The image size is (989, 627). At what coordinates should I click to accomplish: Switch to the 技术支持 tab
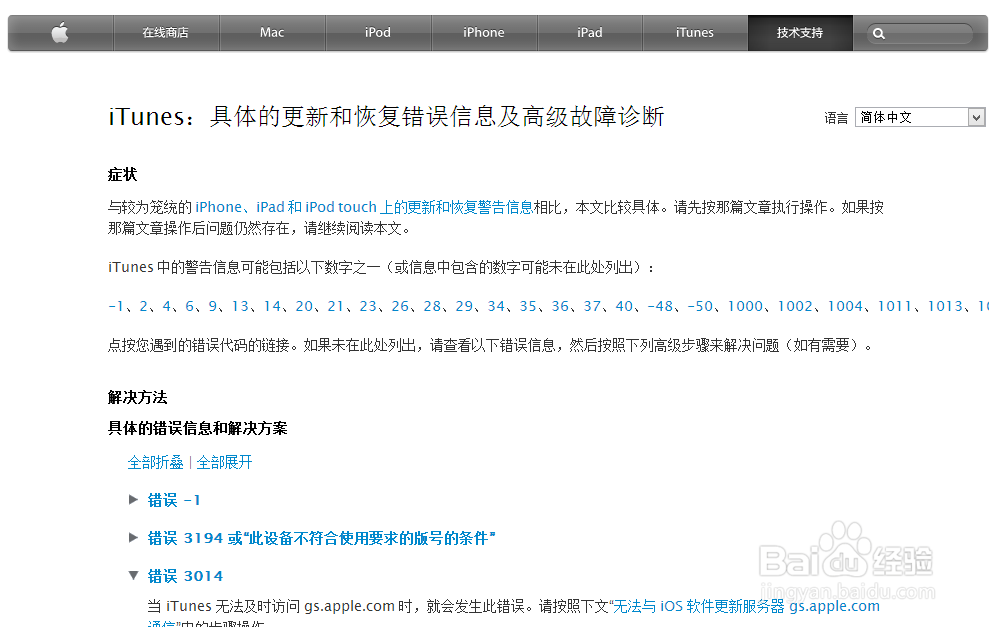pos(799,33)
